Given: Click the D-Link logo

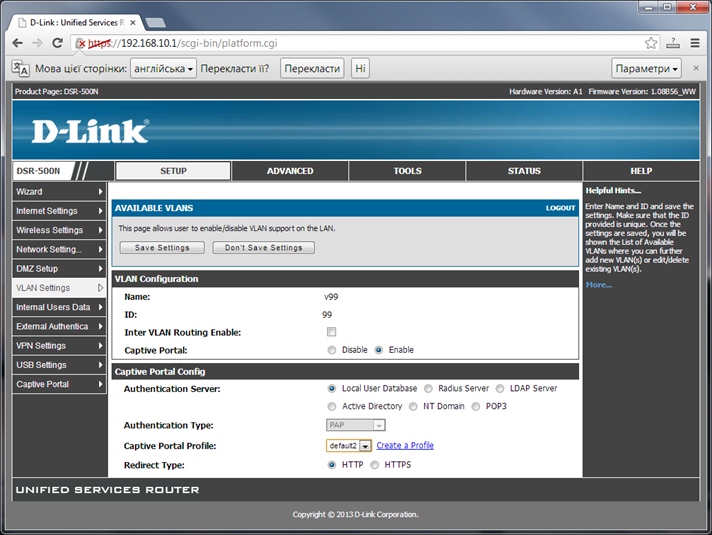Looking at the screenshot, I should (x=90, y=131).
